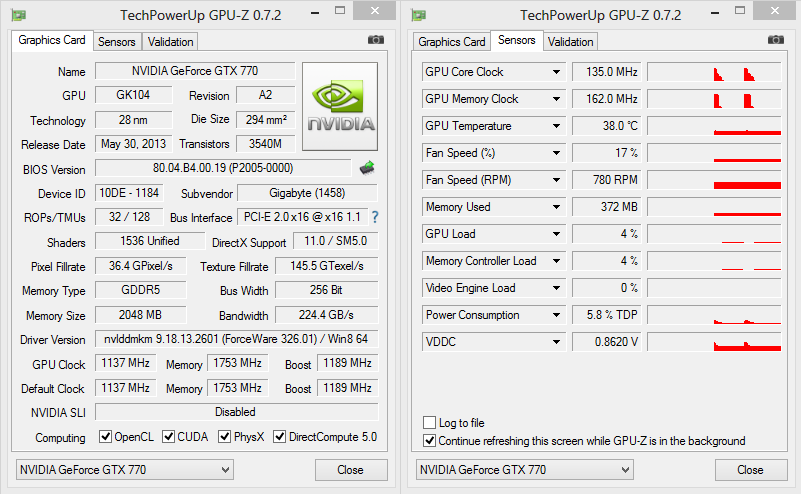Click the camera screenshot icon in Sensors window
The width and height of the screenshot is (801, 494).
tap(775, 40)
